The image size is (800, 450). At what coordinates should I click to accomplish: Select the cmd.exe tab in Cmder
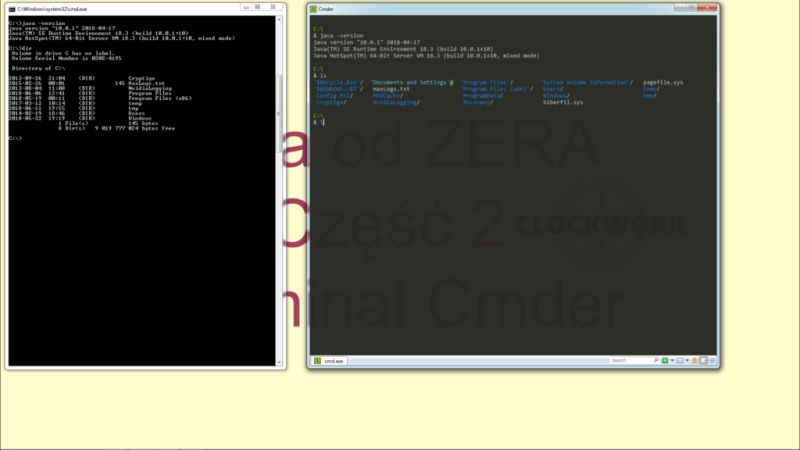[329, 361]
